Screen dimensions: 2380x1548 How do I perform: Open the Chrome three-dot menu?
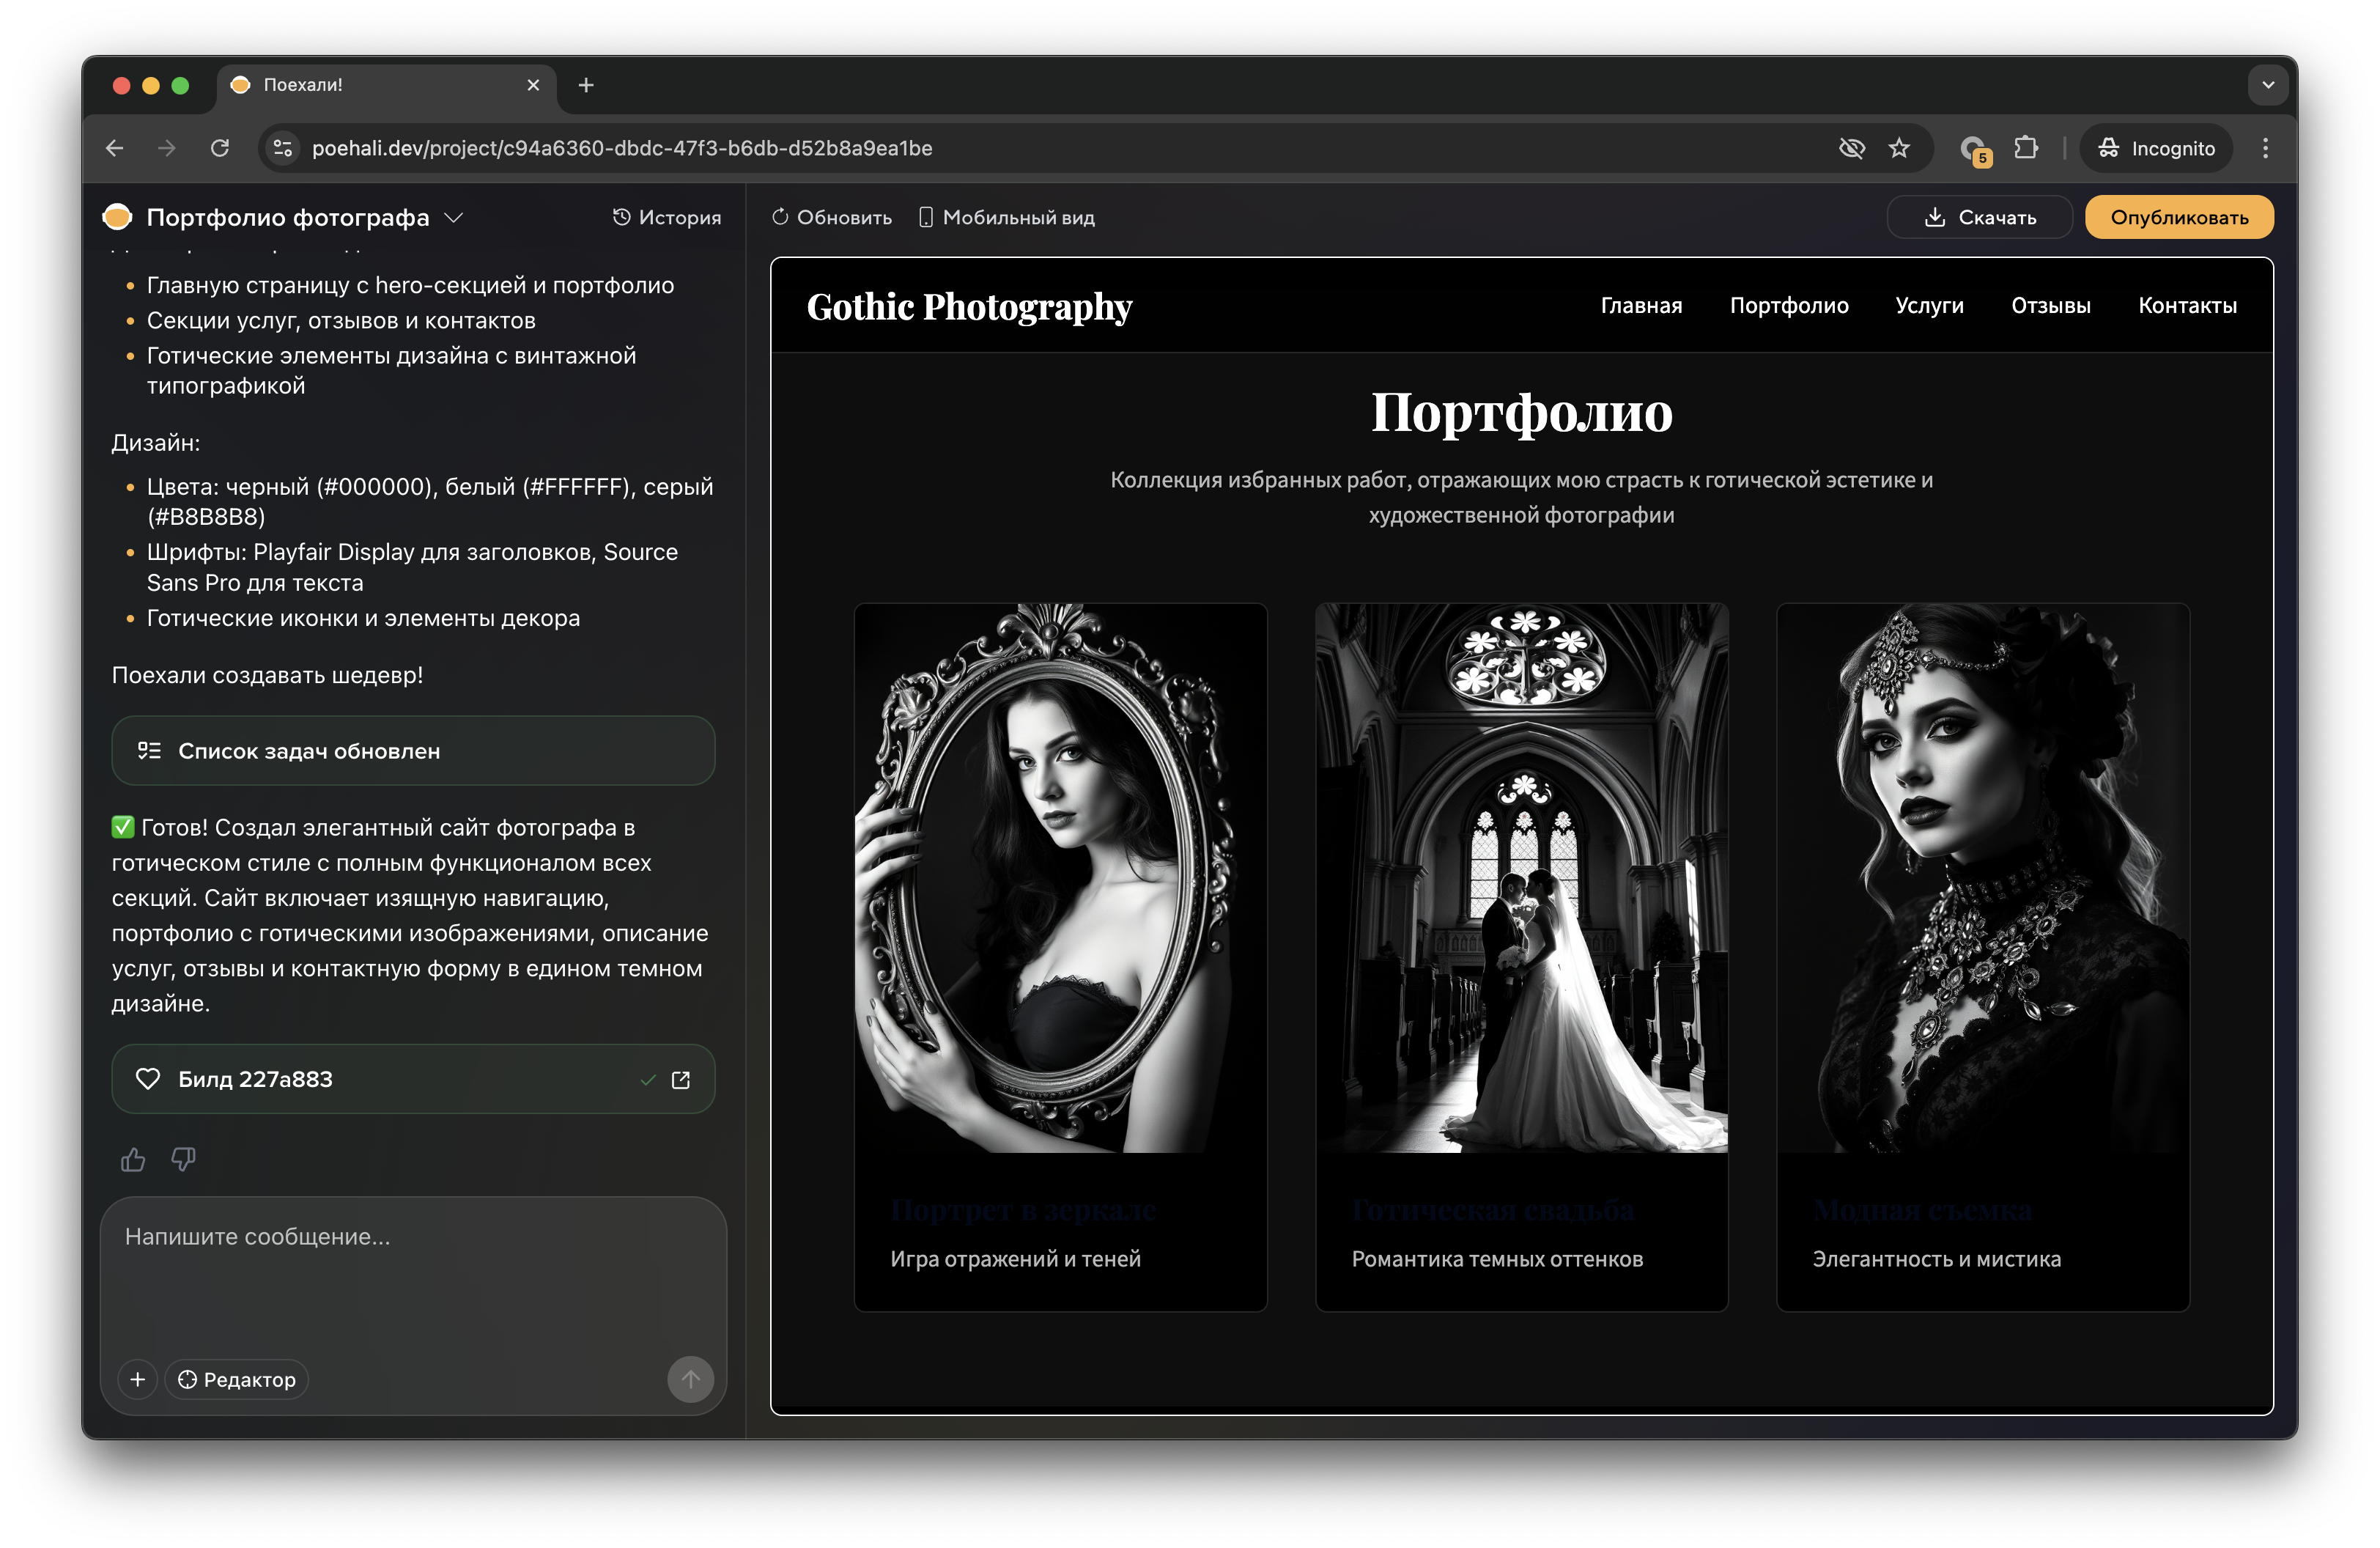coord(2265,148)
